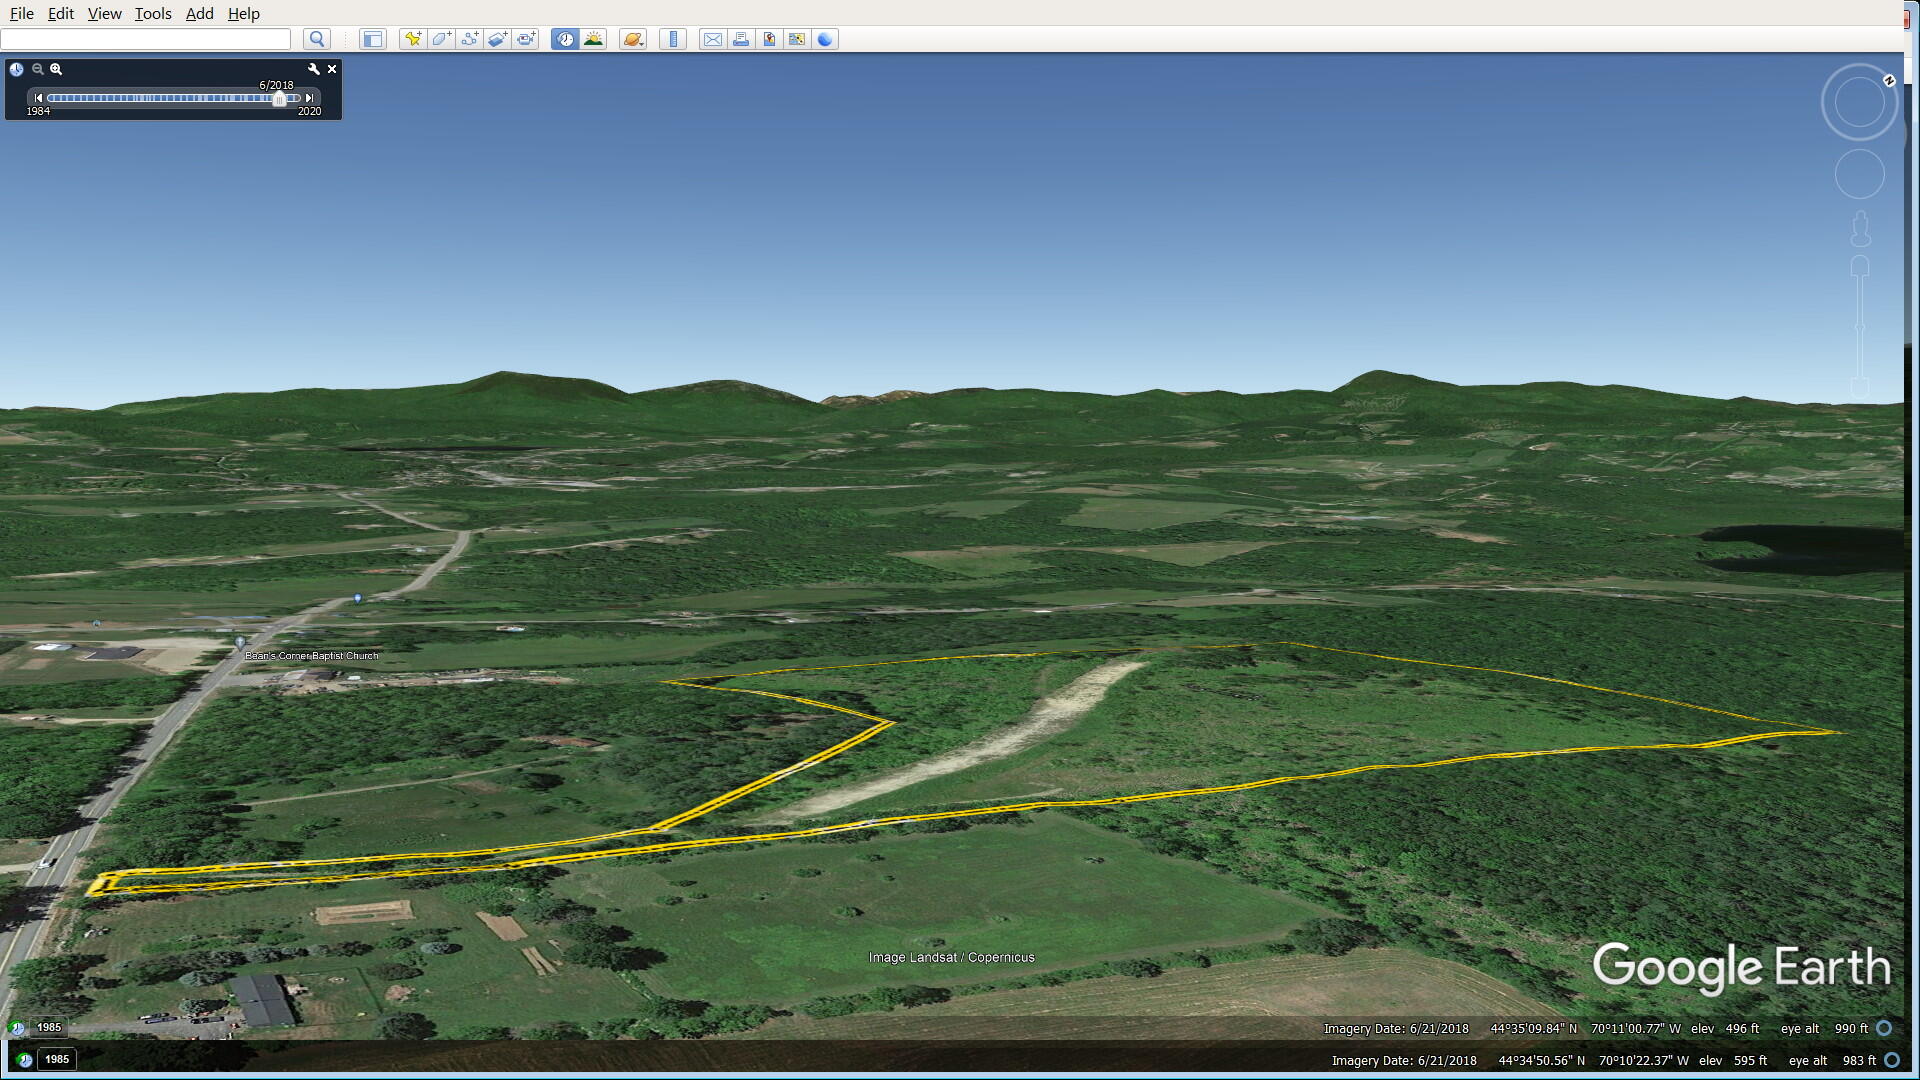Select the Add Polygon tool
Screen dimensions: 1920x1080
(441, 39)
